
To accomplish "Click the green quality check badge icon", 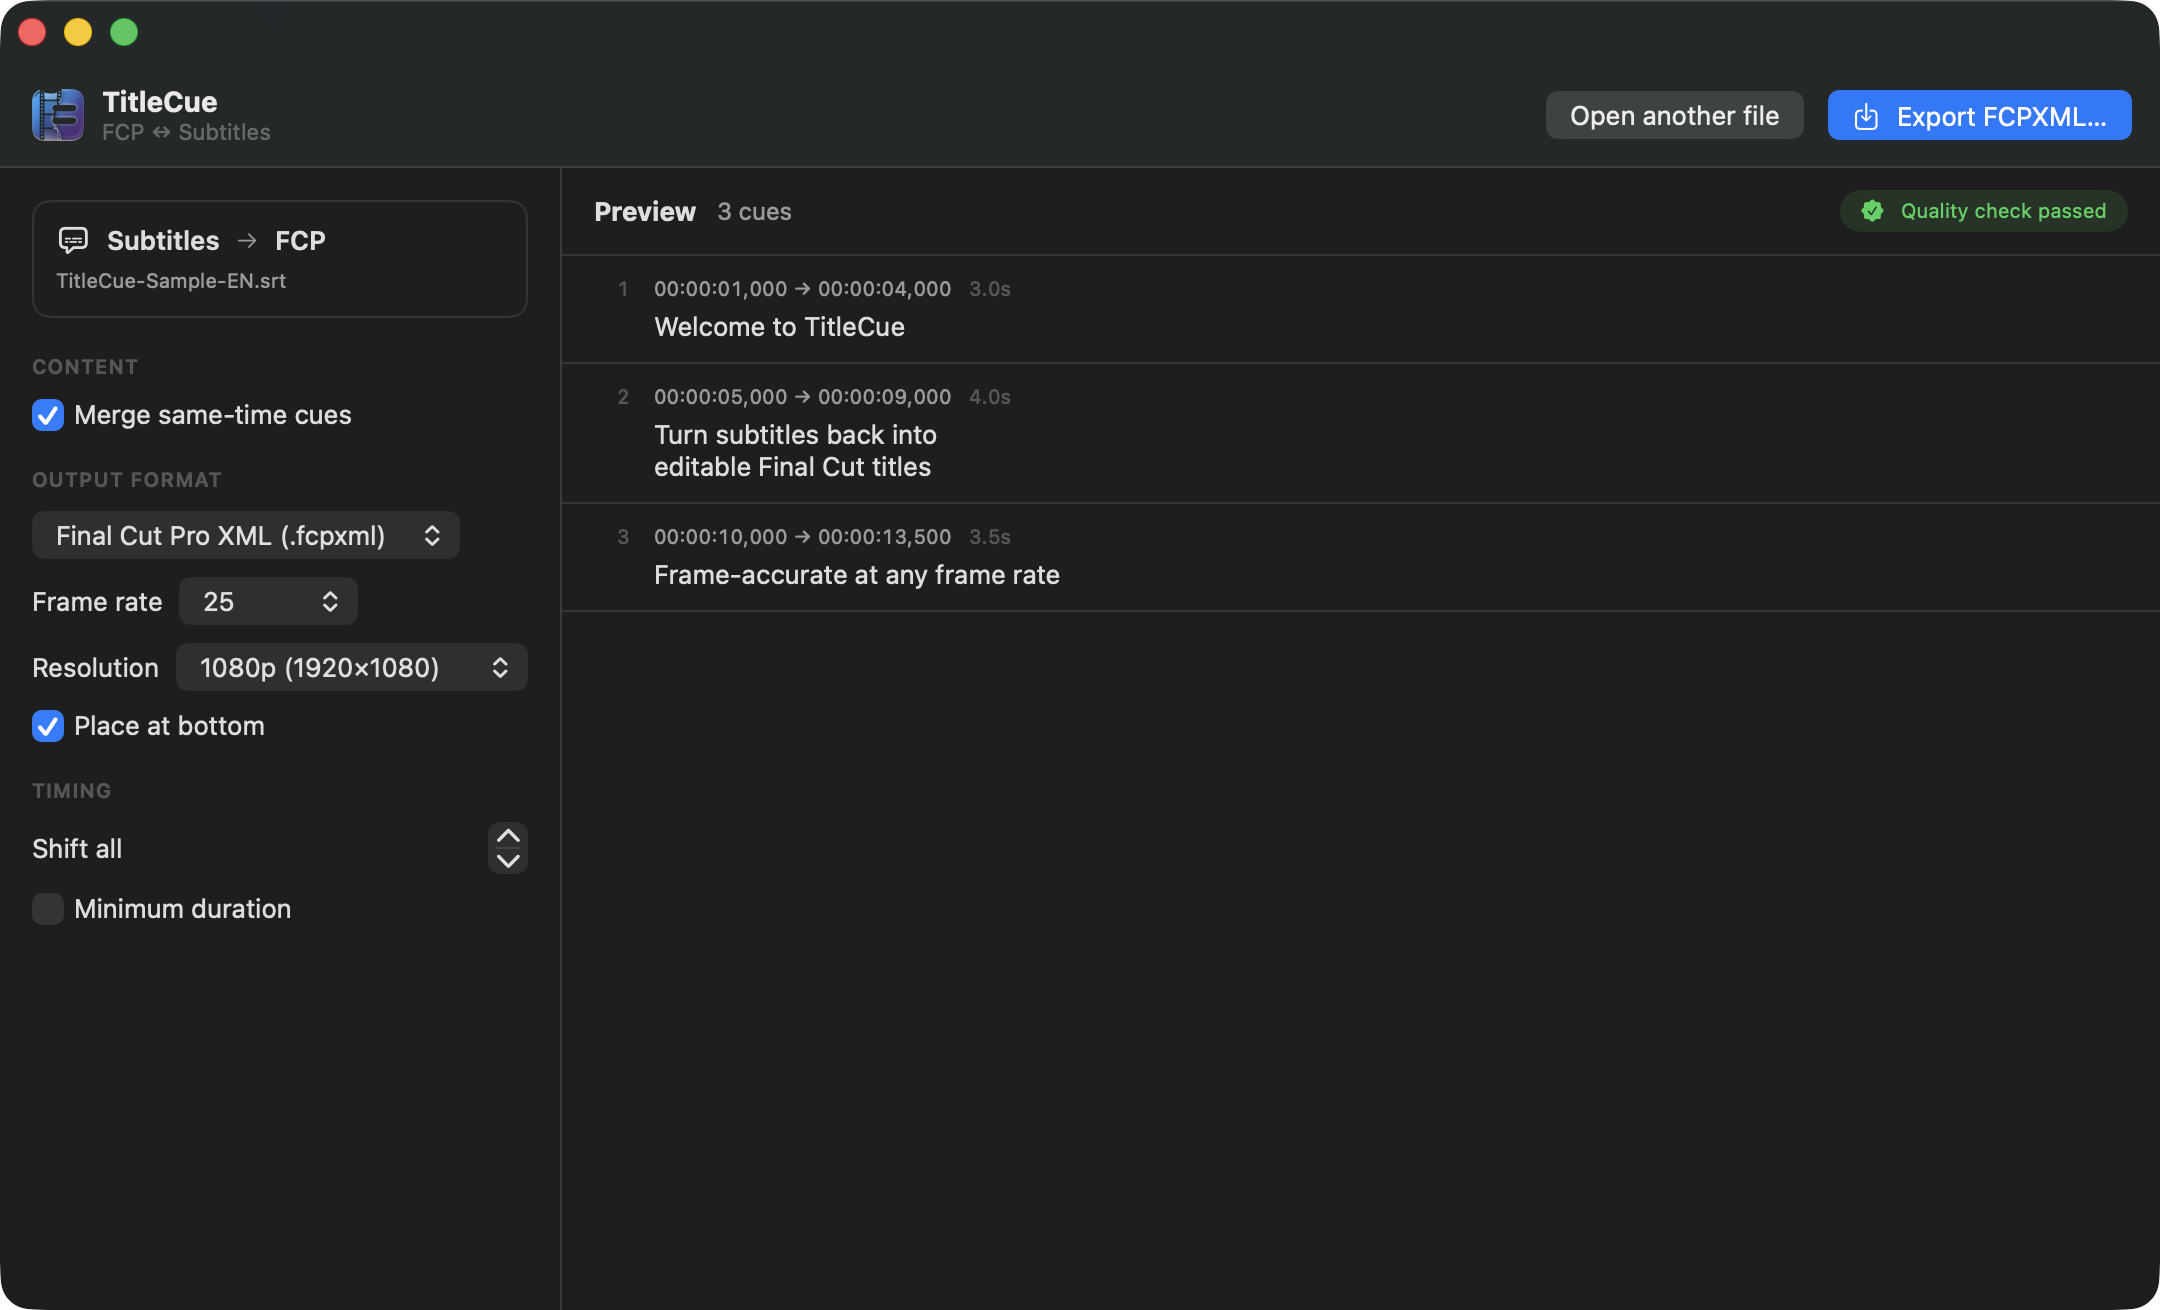I will click(x=1872, y=211).
